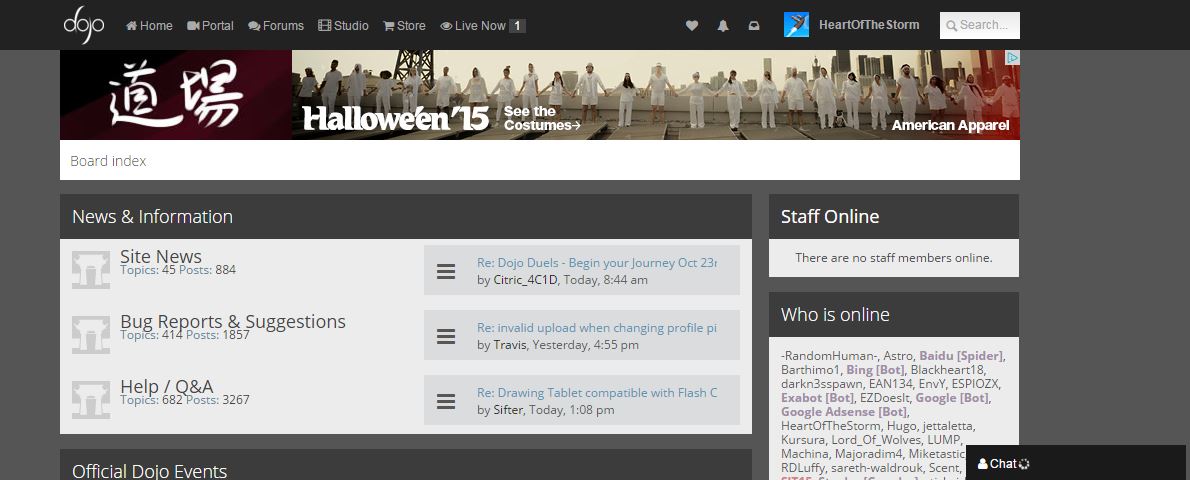Click Hugo in online list
The image size is (1190, 480).
(x=902, y=426)
